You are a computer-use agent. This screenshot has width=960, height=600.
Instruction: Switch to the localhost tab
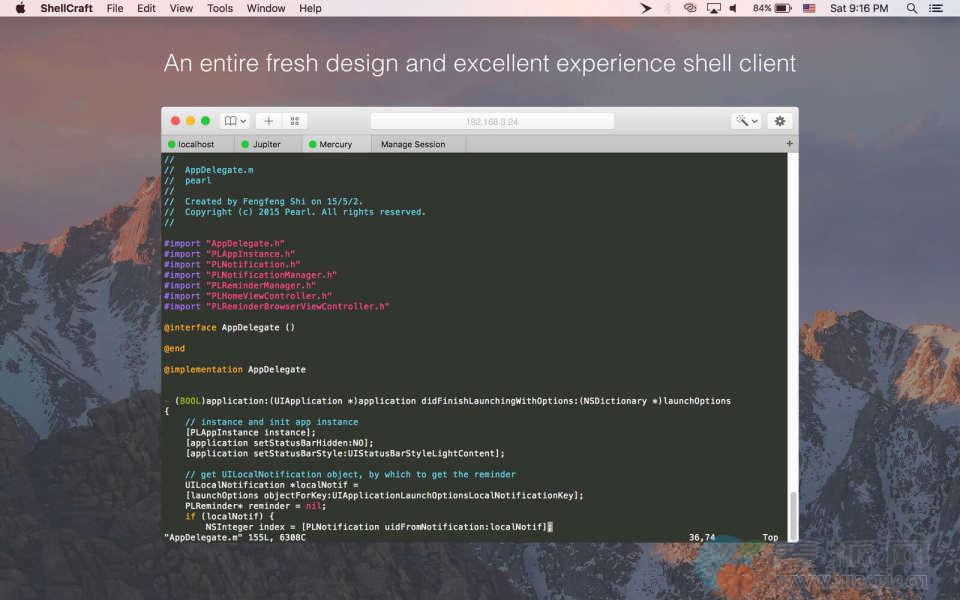[196, 144]
